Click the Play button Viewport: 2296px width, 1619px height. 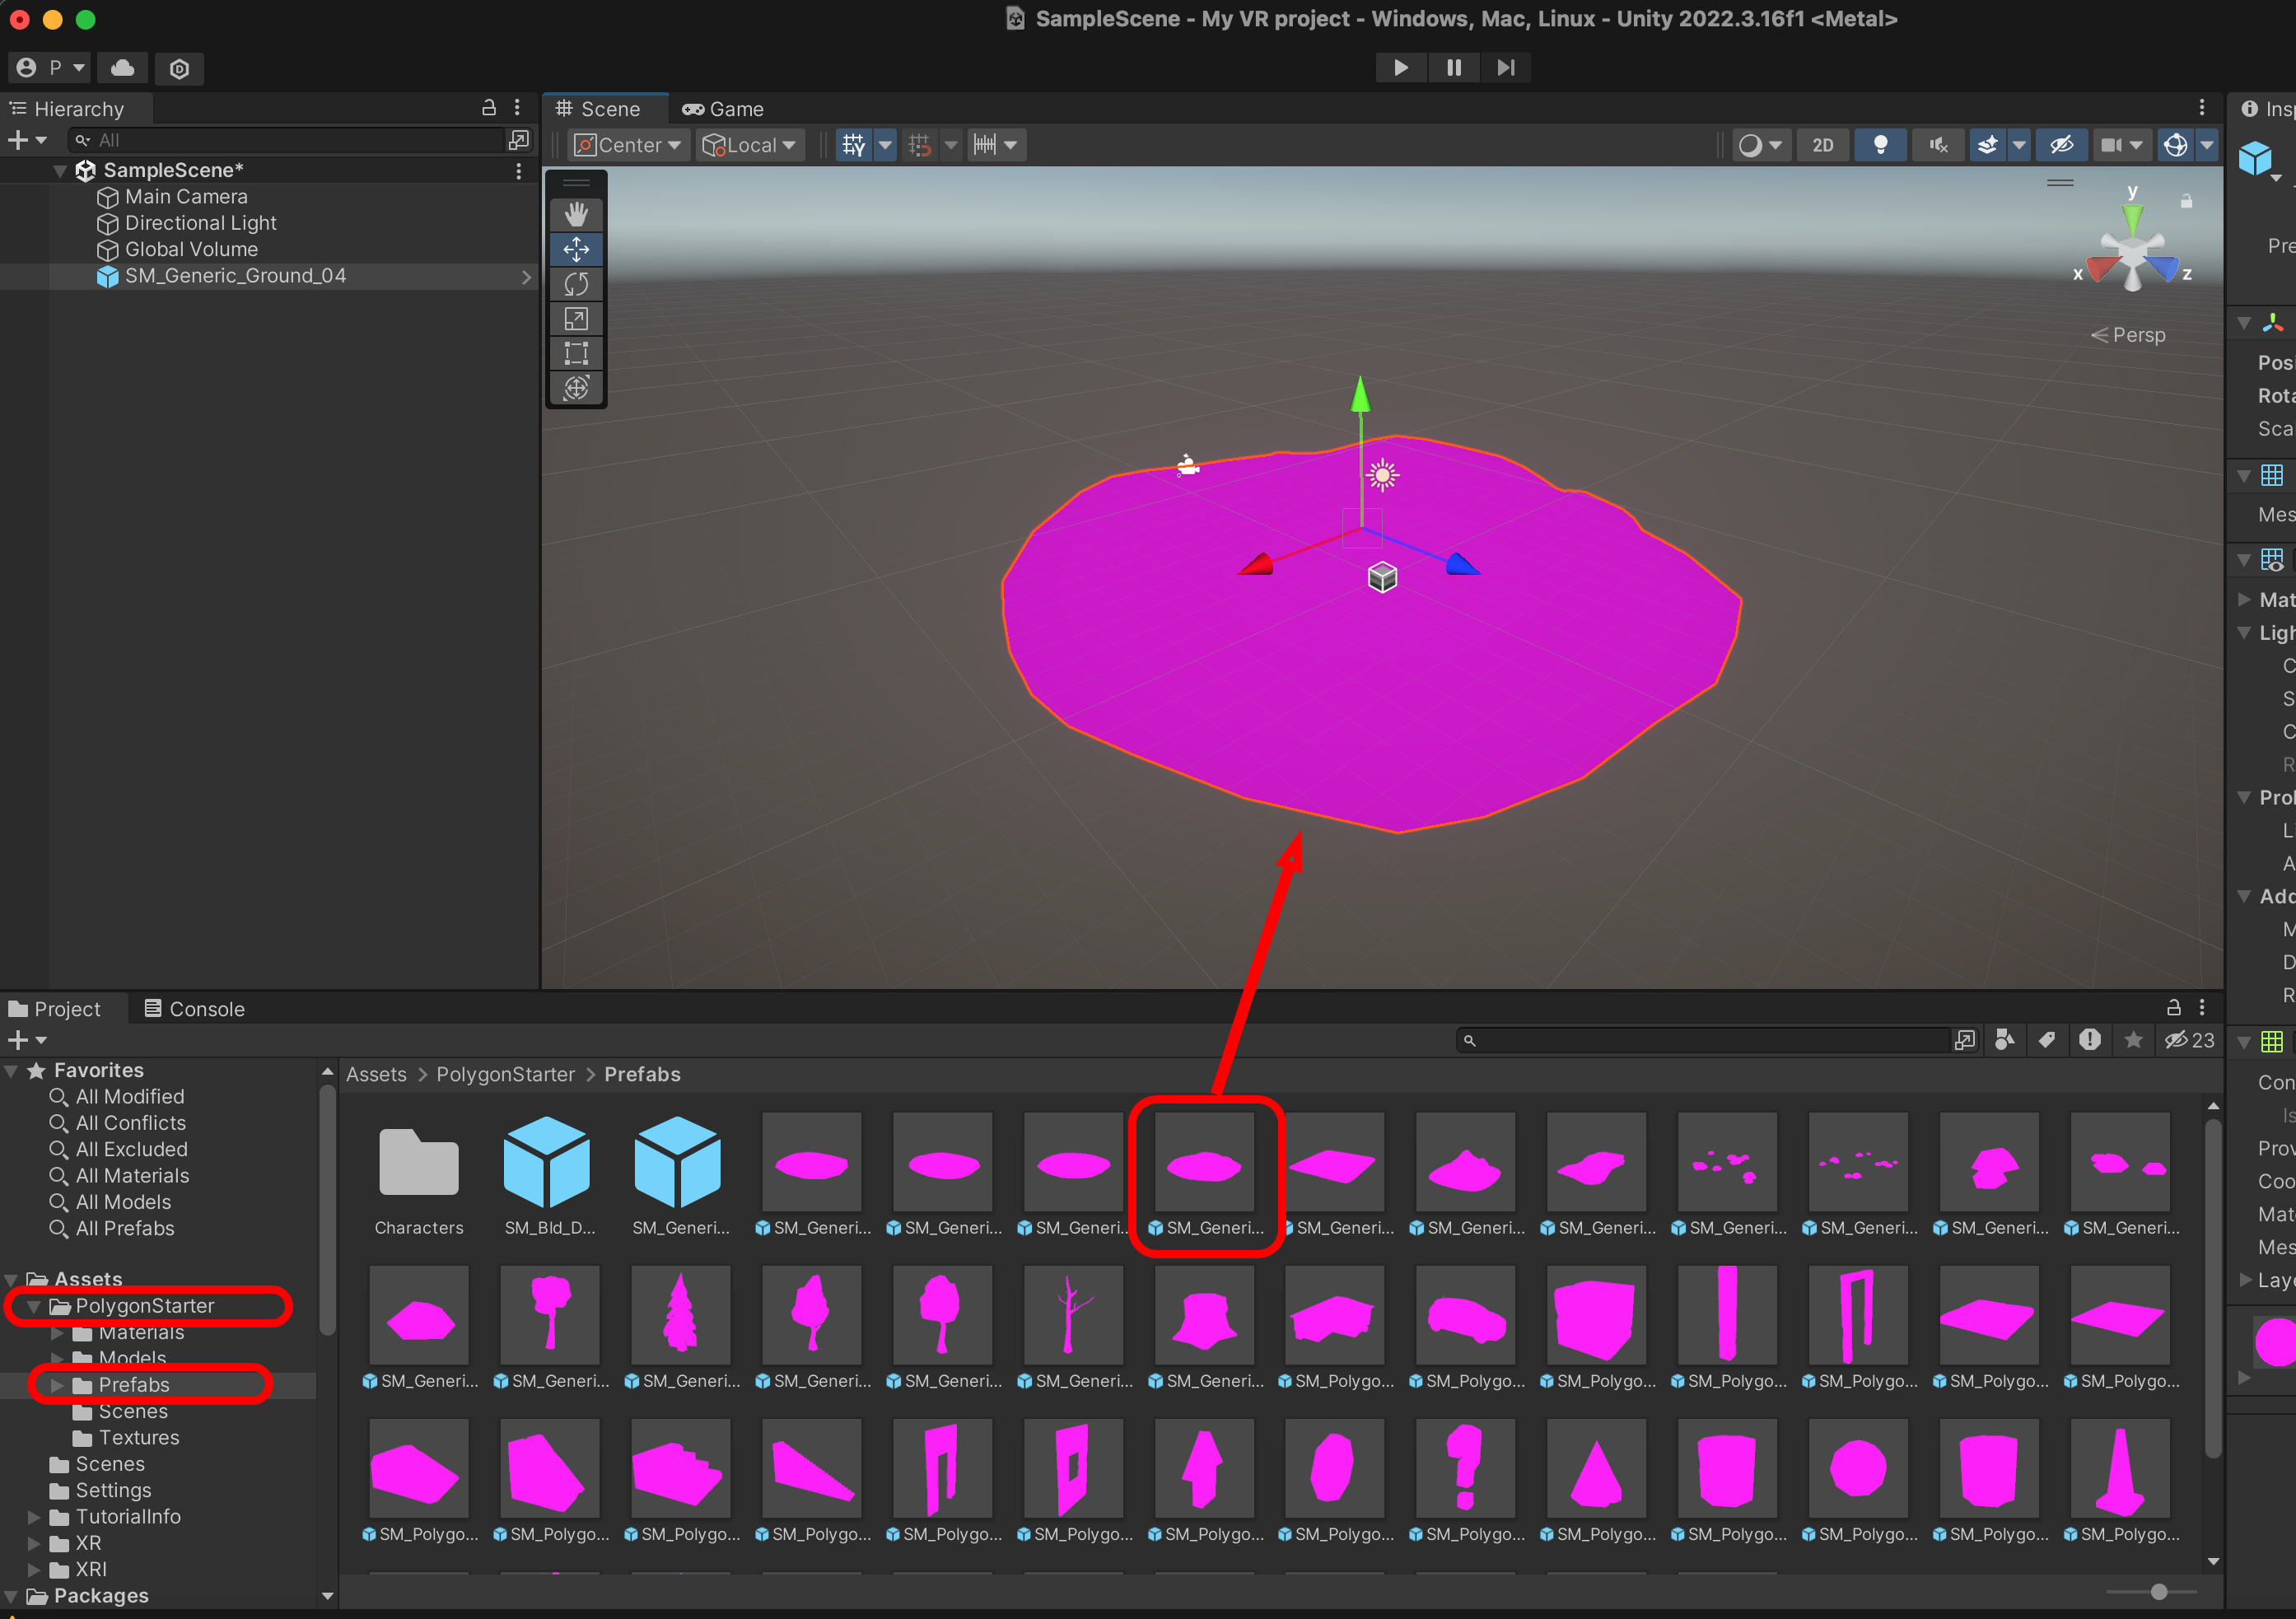coord(1400,67)
